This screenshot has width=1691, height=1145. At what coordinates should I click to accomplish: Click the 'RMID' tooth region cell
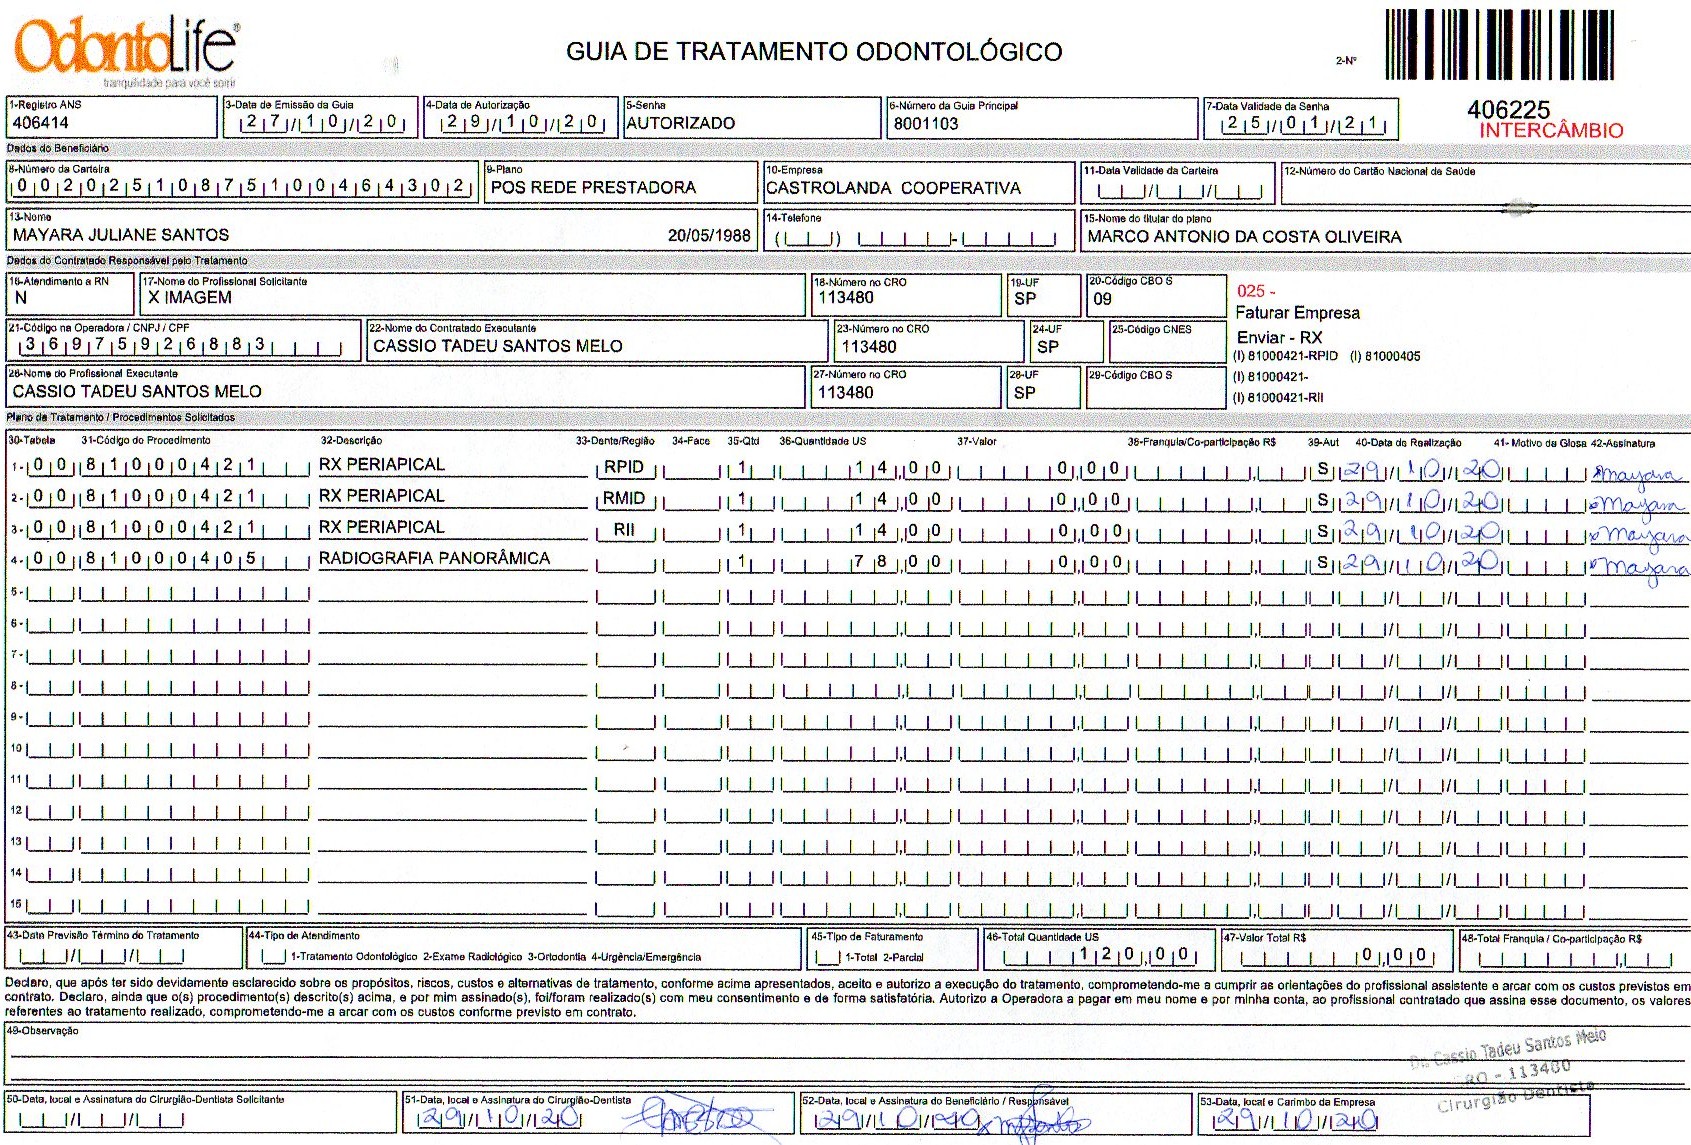[x=624, y=498]
